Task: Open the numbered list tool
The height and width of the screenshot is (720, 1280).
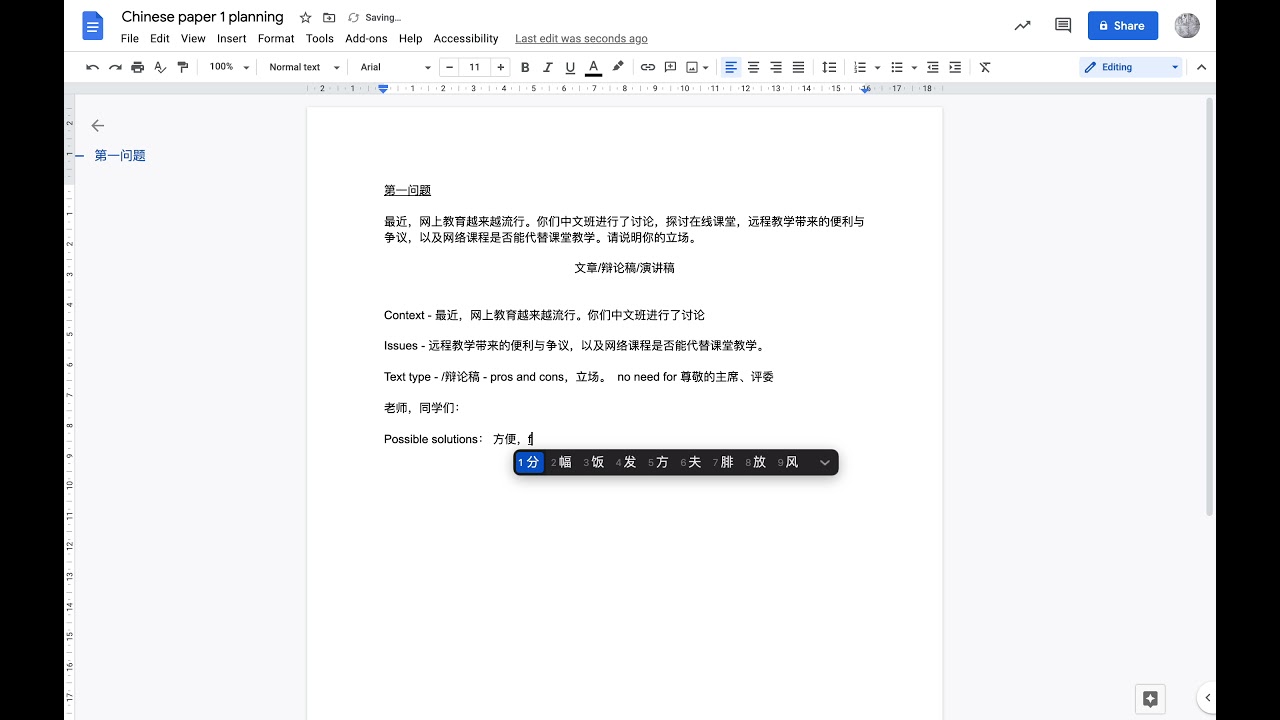Action: (860, 67)
